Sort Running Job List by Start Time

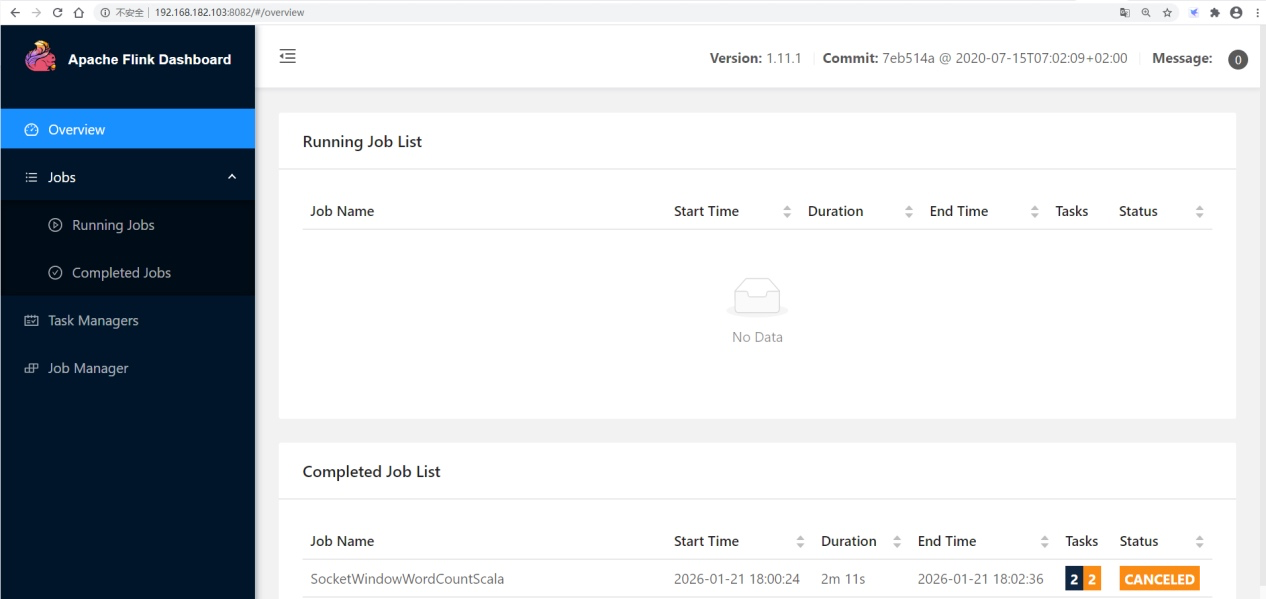[787, 212]
